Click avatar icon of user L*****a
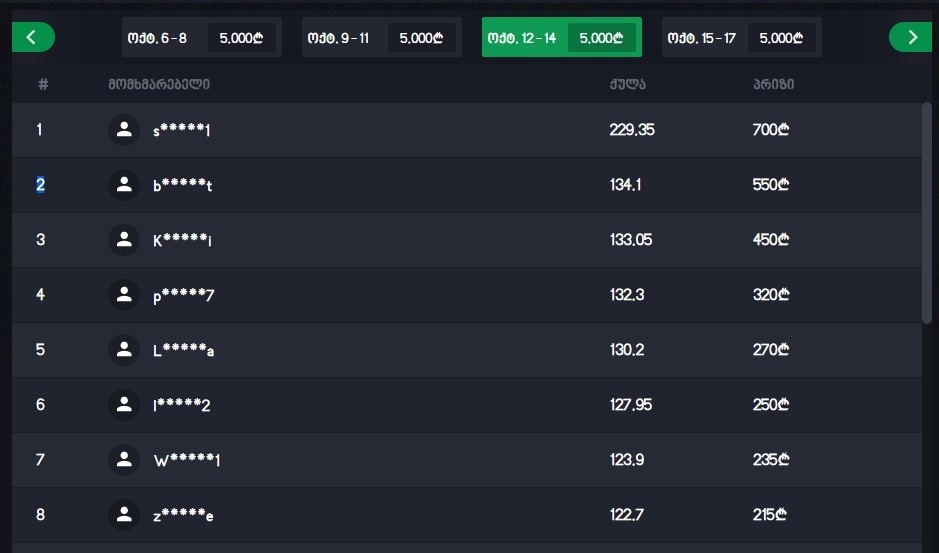Image resolution: width=939 pixels, height=553 pixels. tap(124, 350)
